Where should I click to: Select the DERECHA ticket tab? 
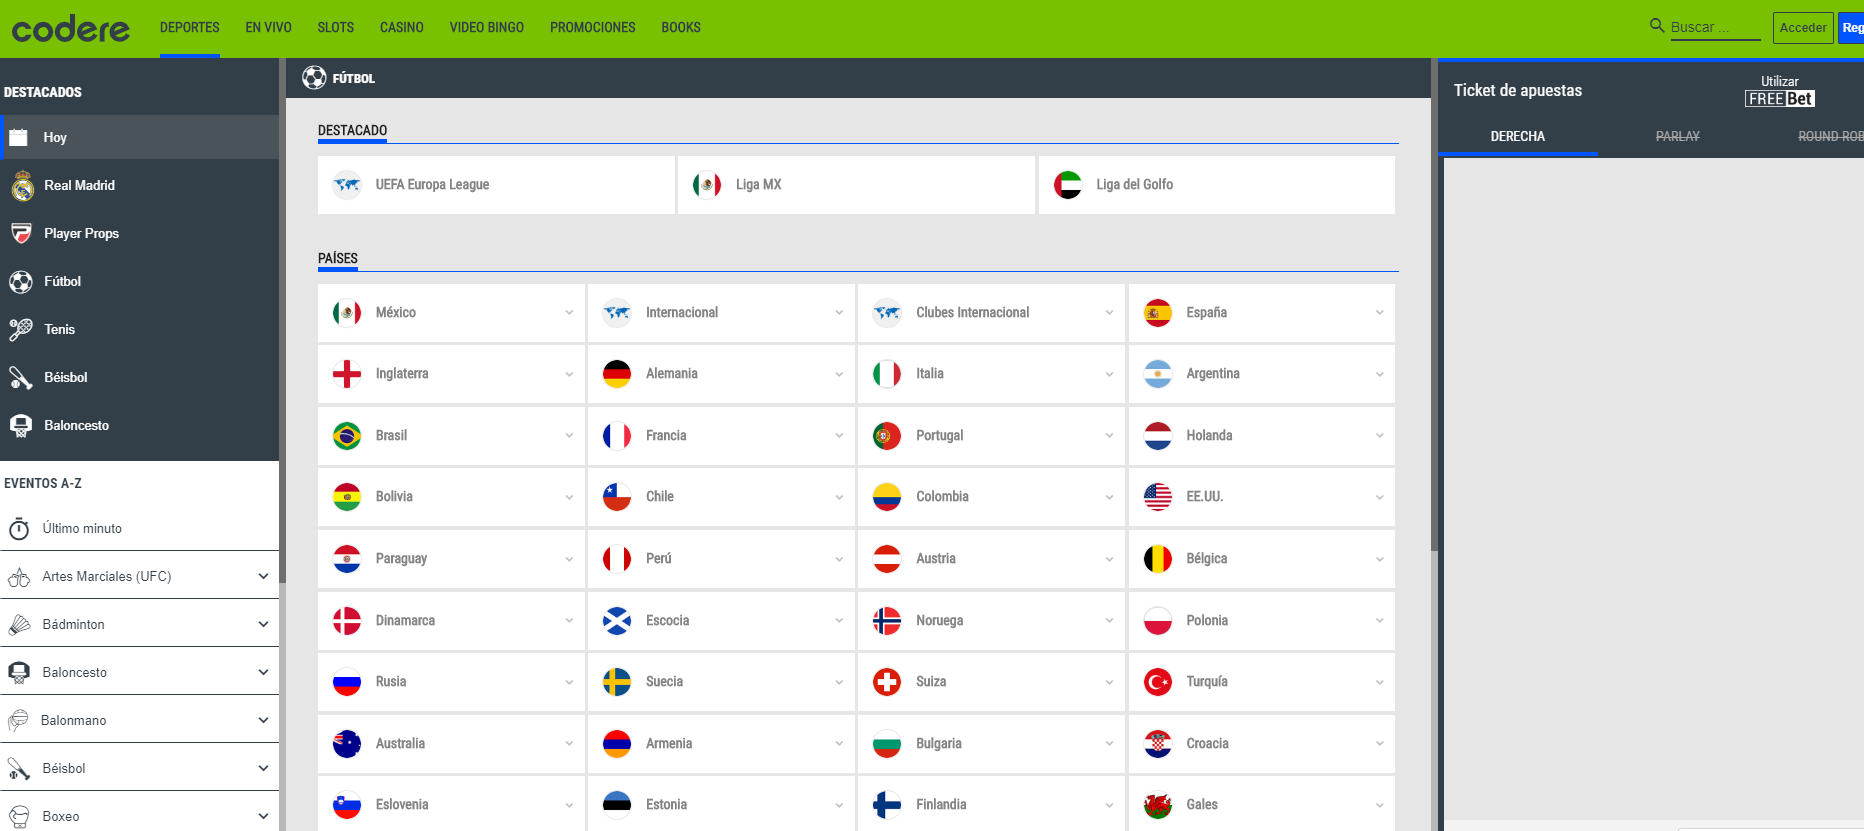pyautogui.click(x=1518, y=137)
